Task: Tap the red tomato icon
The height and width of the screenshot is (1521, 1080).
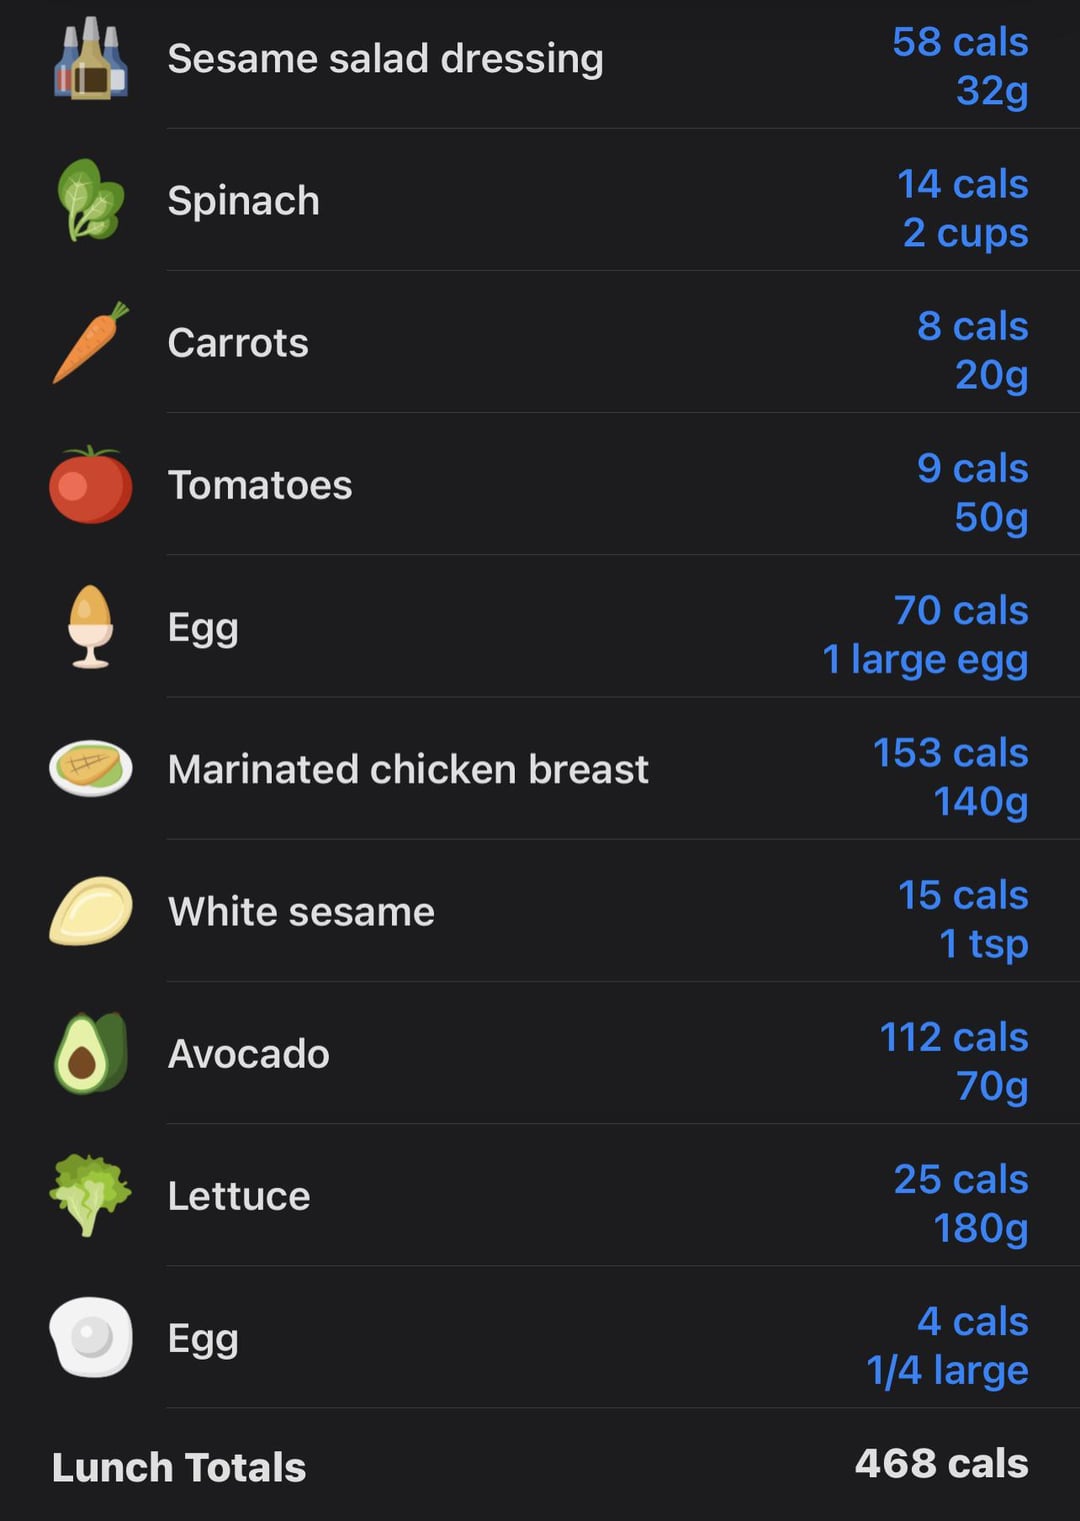Action: 91,485
